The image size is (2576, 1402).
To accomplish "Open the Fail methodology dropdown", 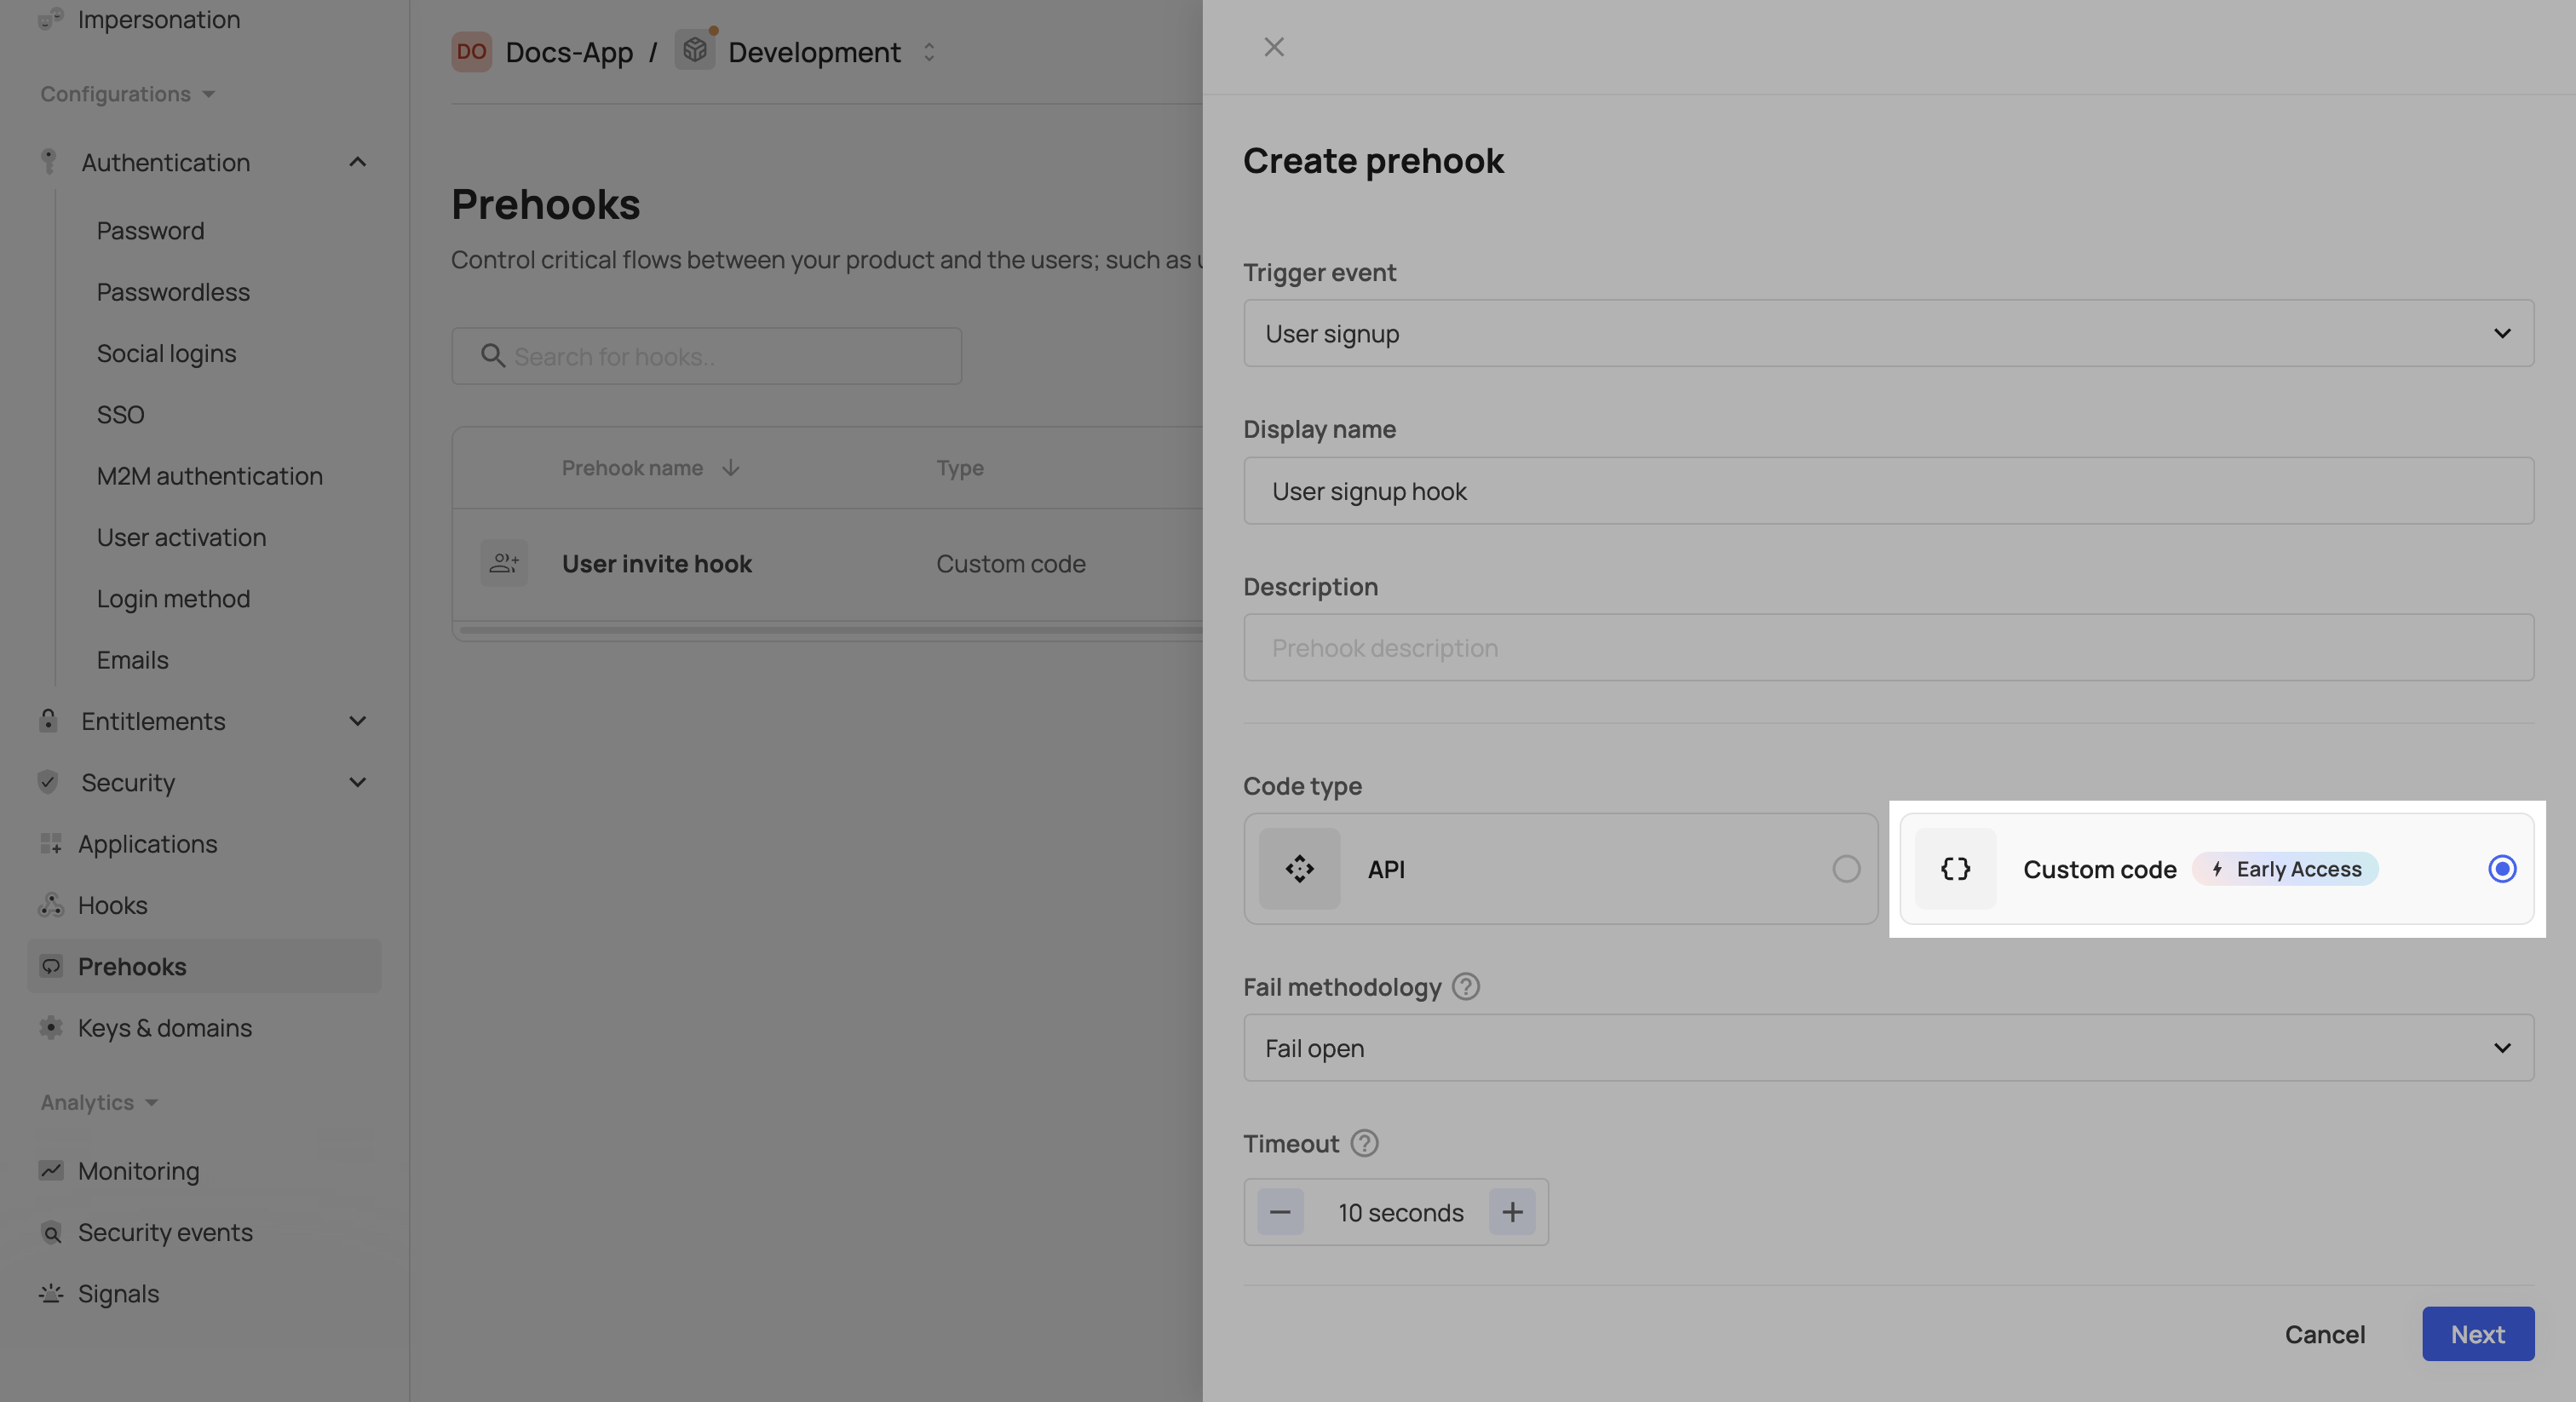I will point(1888,1048).
